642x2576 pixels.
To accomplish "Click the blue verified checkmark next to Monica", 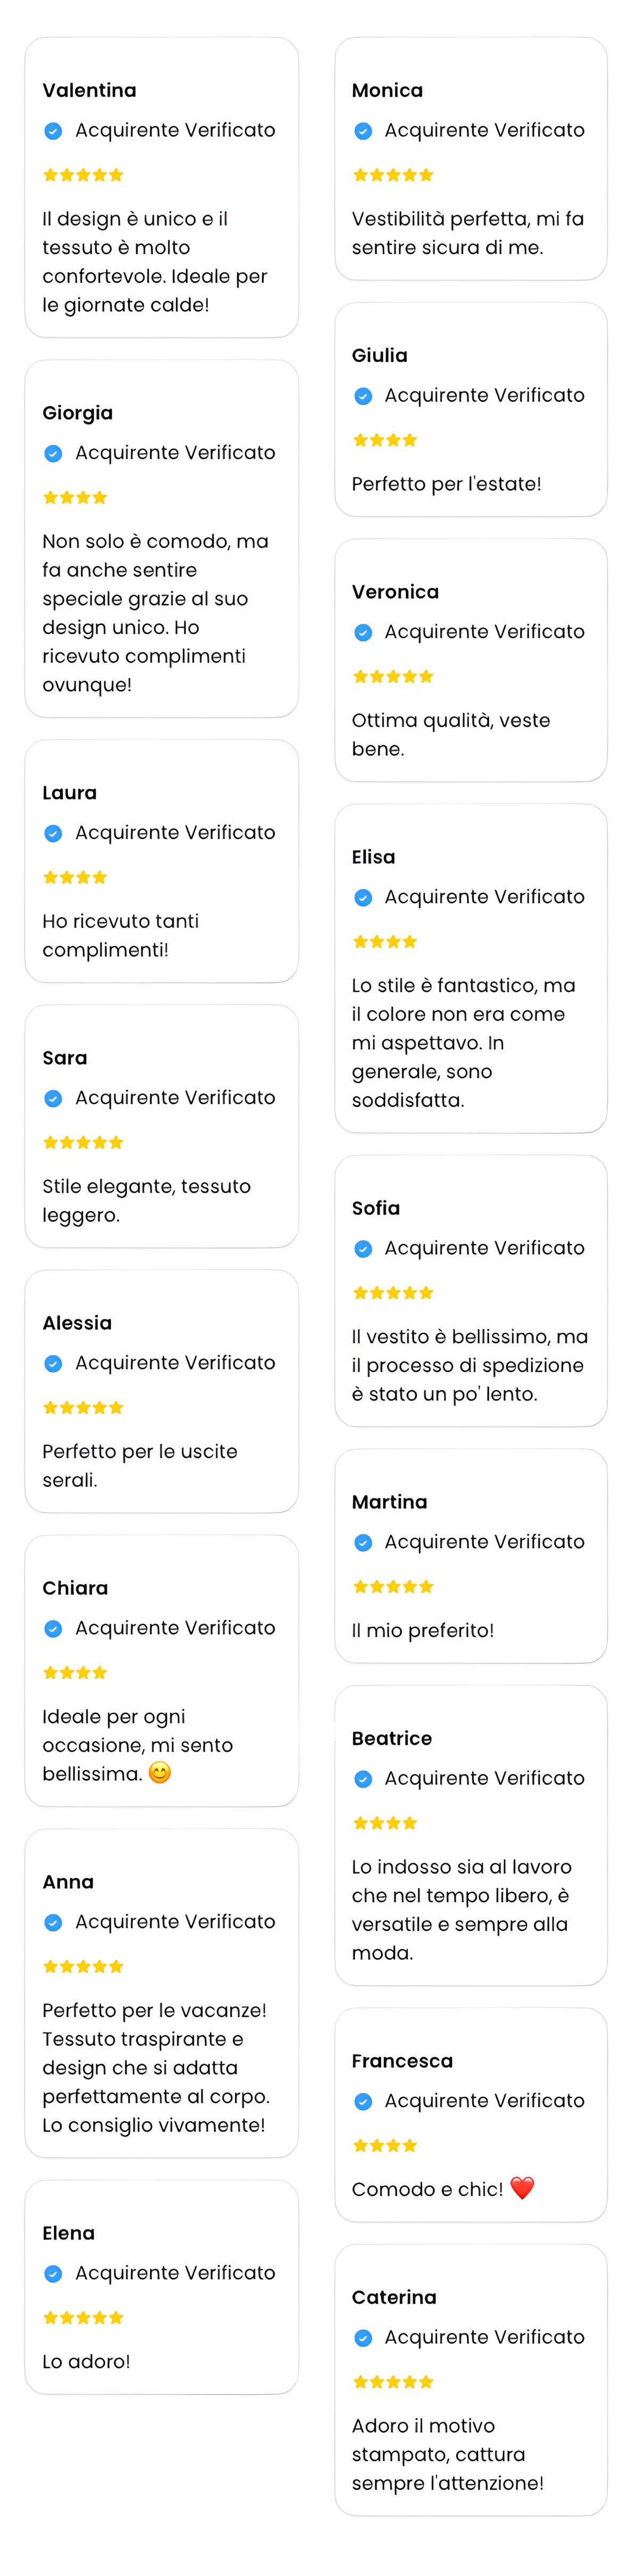I will [363, 131].
